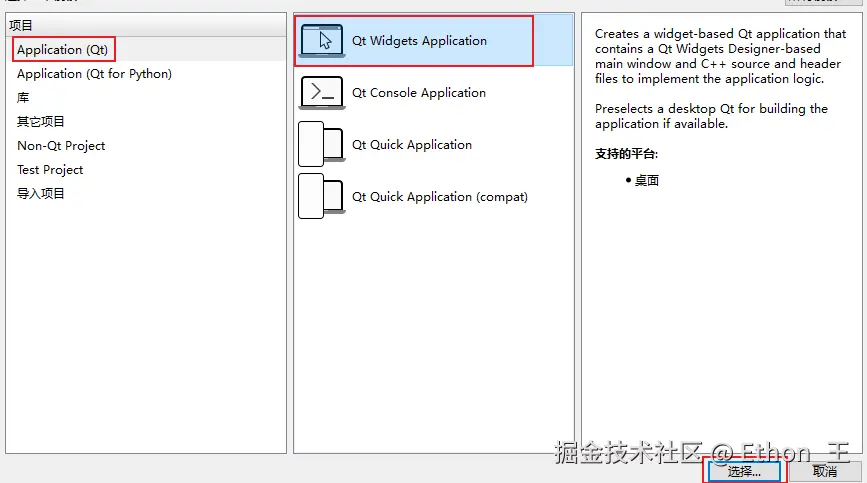Click the 取消 button
Viewport: 867px width, 483px height.
point(824,471)
